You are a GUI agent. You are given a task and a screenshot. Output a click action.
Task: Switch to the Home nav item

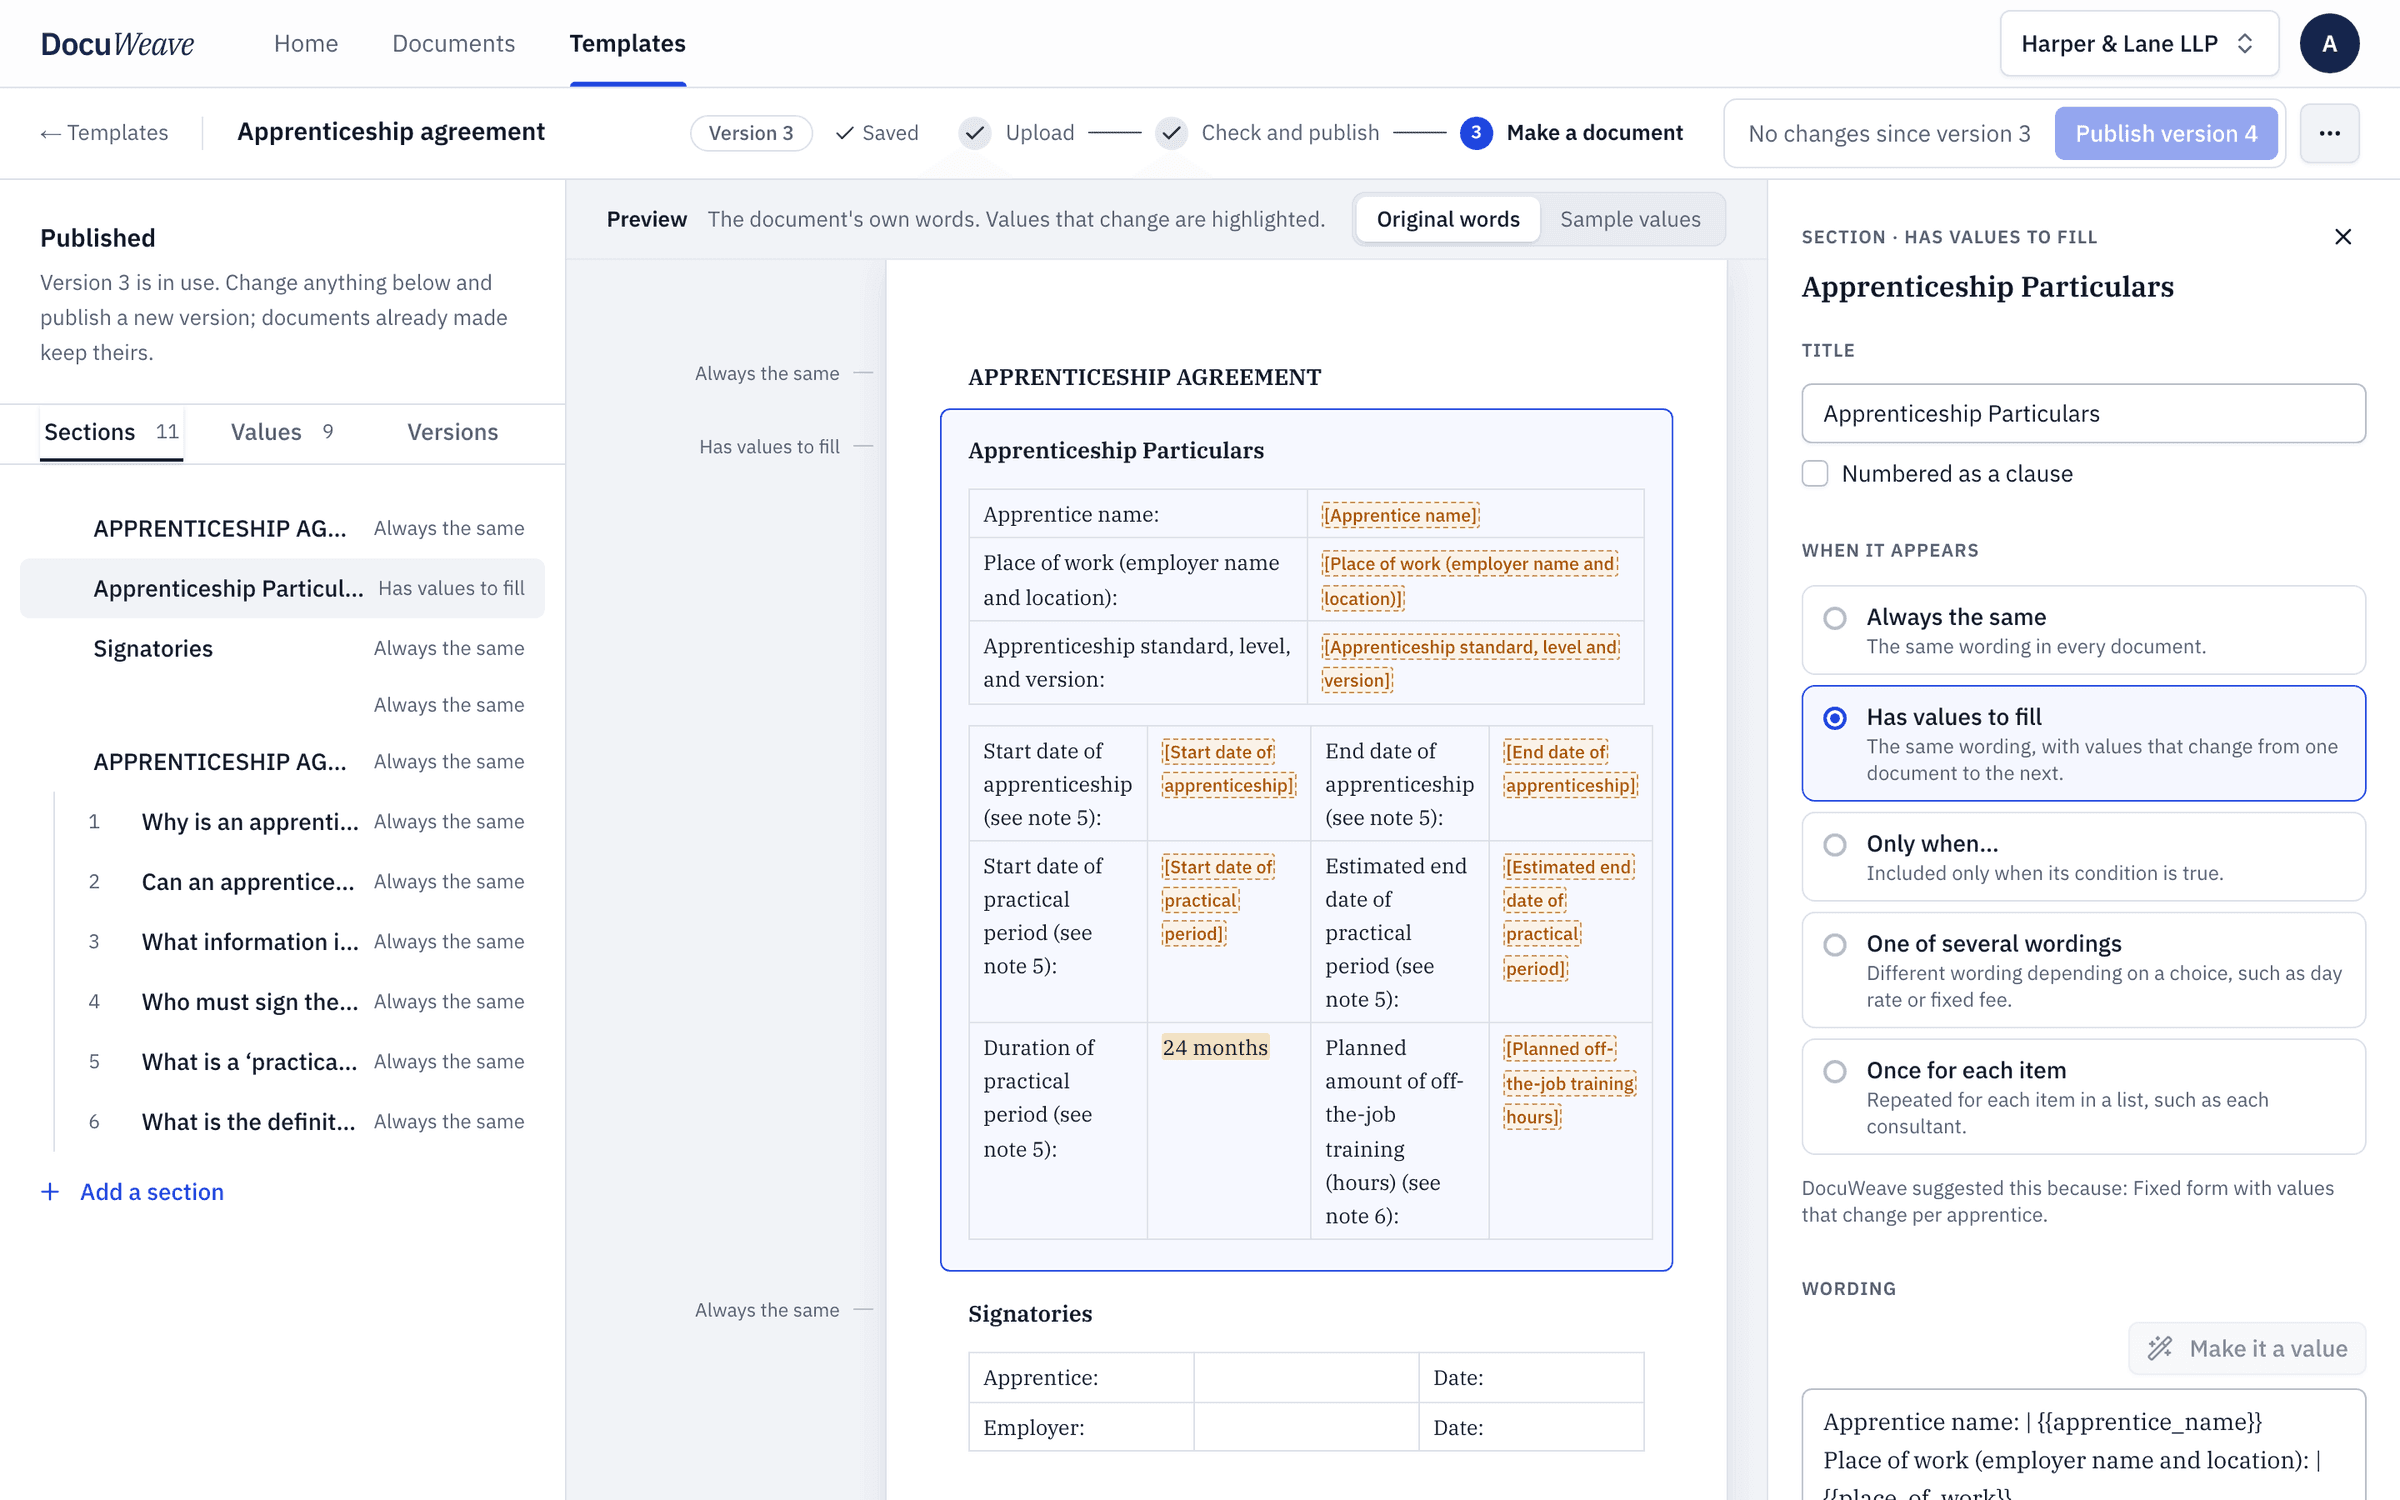click(x=306, y=43)
